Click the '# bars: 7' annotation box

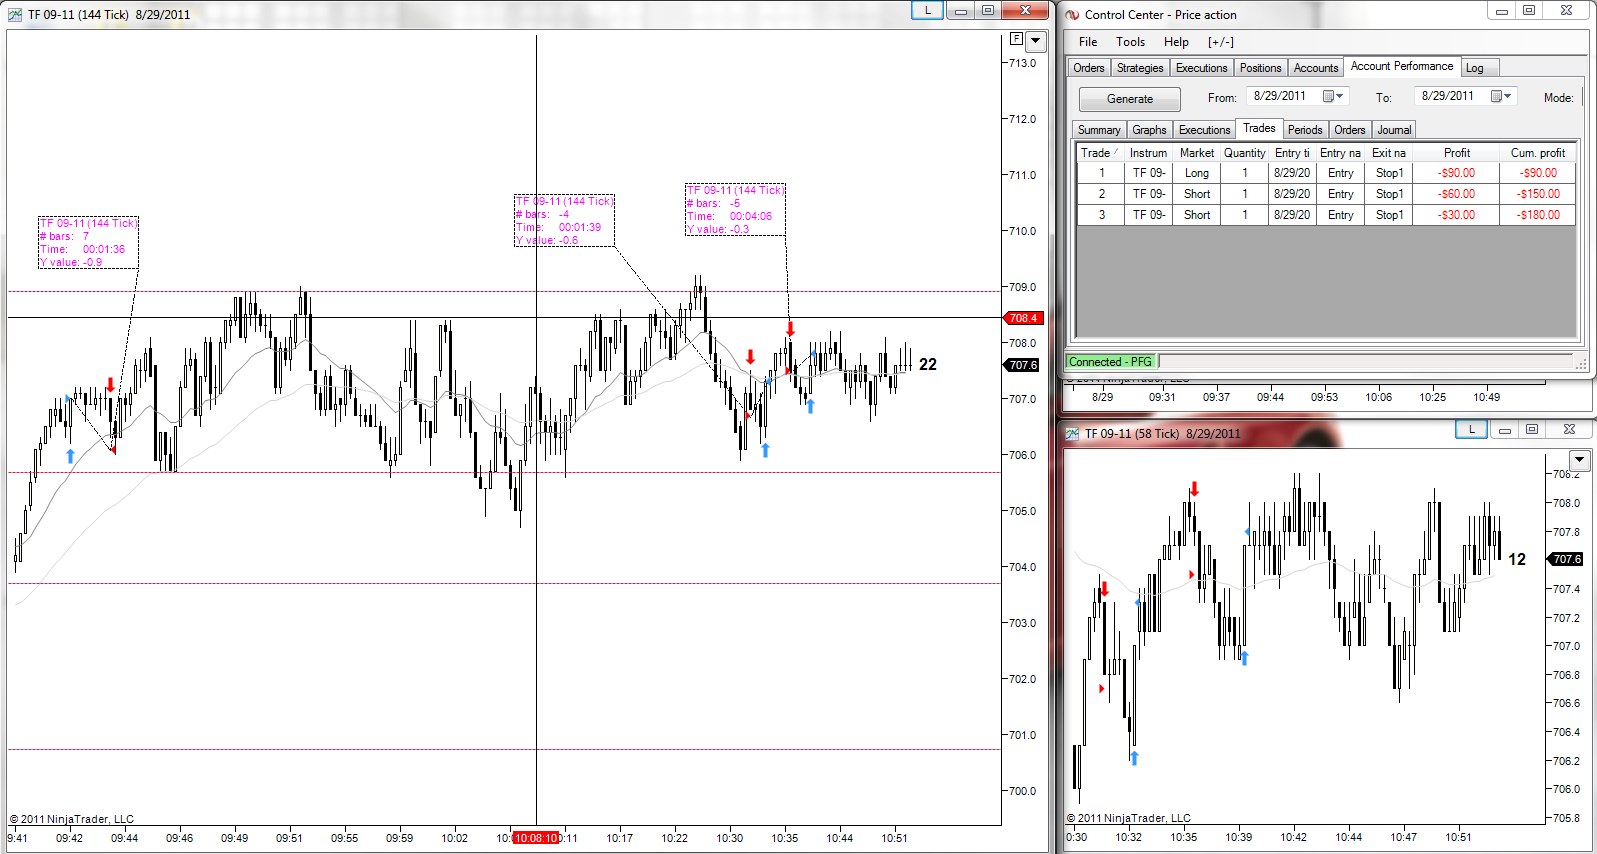[88, 243]
